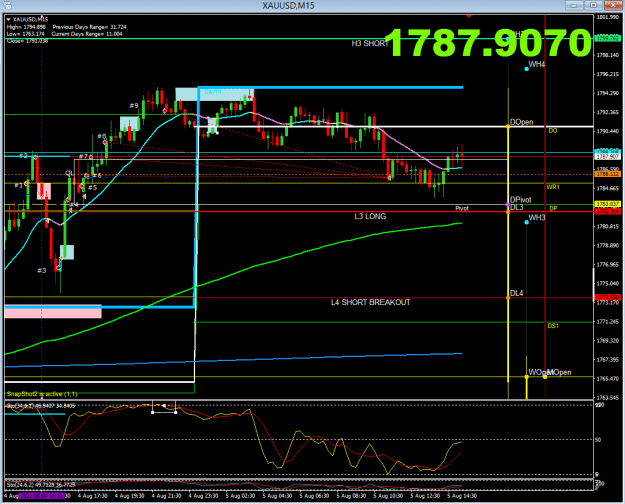The image size is (625, 504).
Task: Click the Current Days Range= 11.004 text
Action: tap(87, 34)
